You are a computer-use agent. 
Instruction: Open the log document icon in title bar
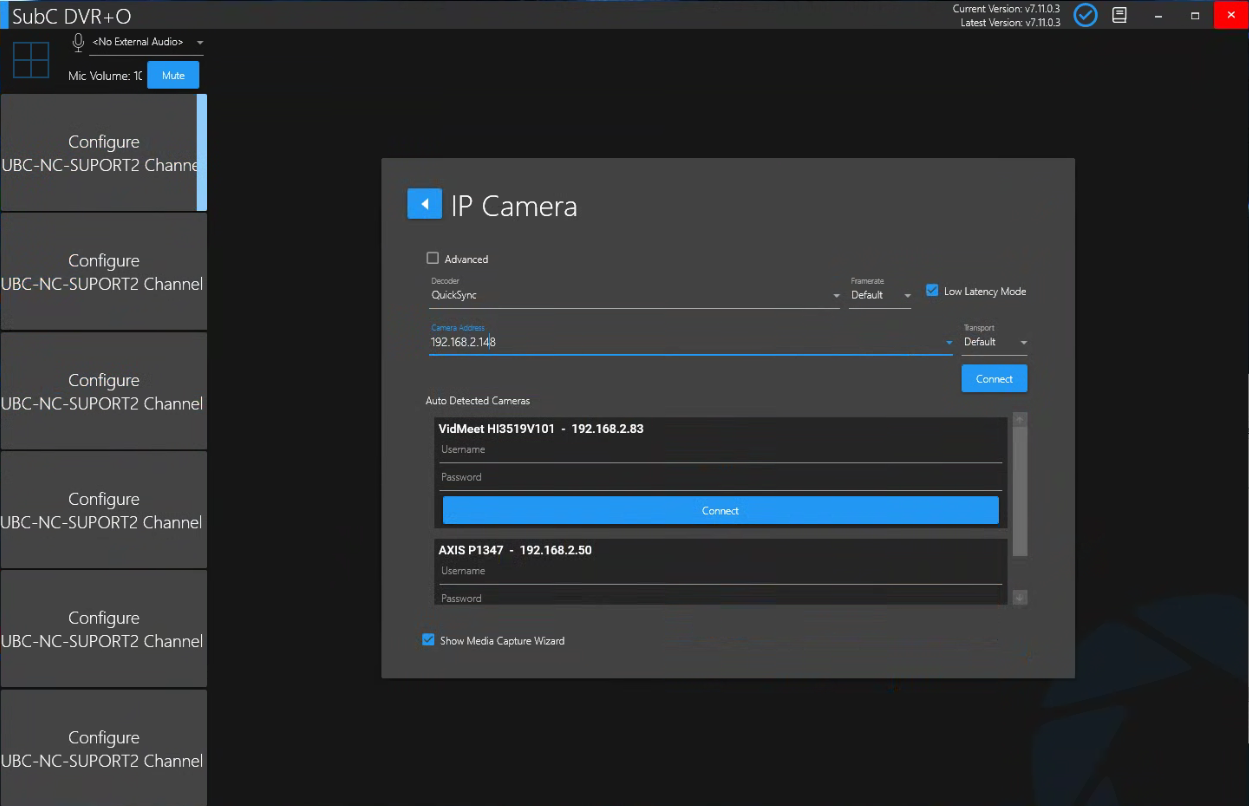click(1120, 15)
